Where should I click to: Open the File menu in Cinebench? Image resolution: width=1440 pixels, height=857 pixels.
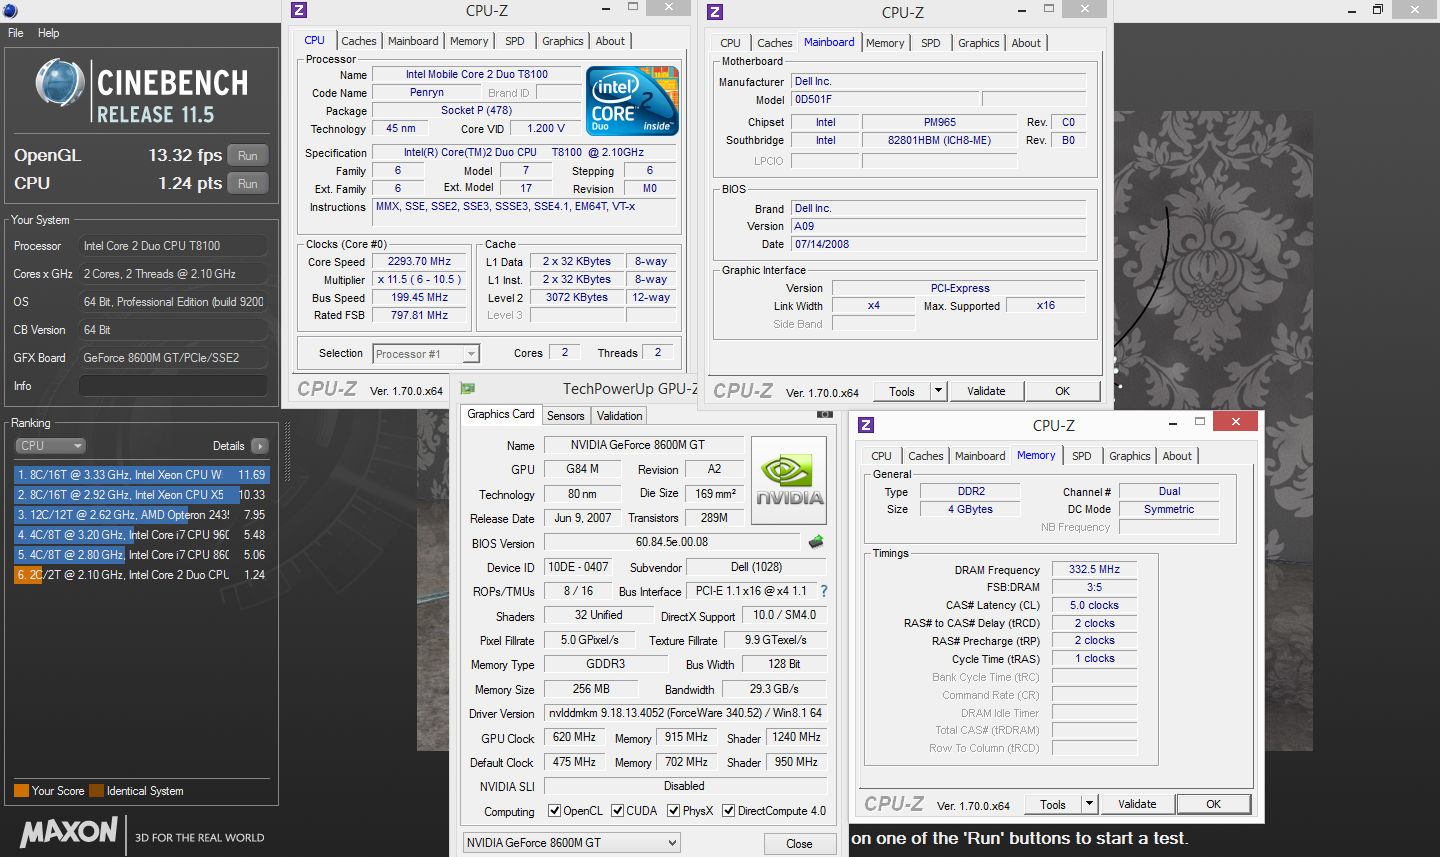(16, 33)
